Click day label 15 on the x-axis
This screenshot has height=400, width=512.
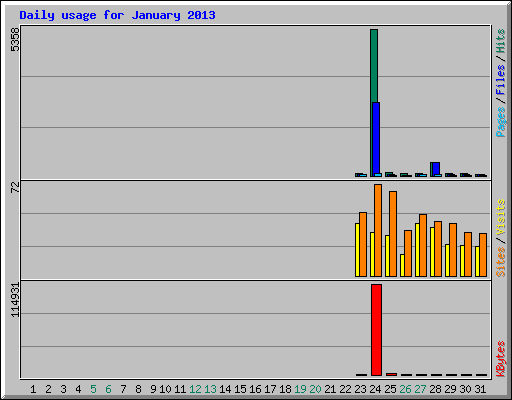240,389
